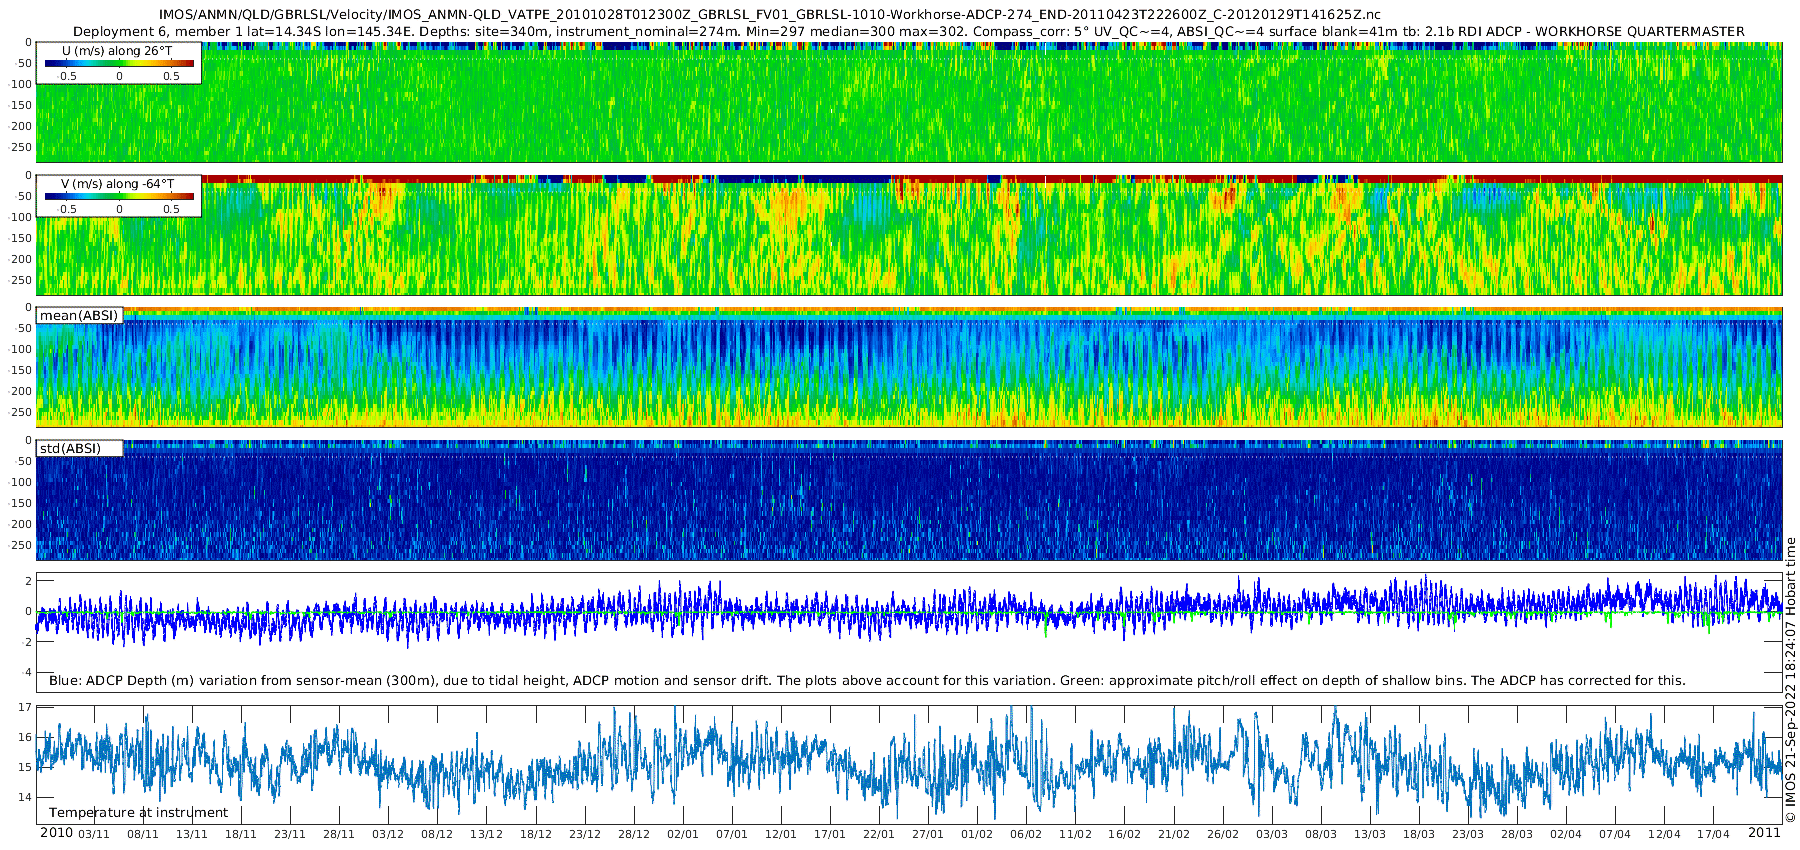Click the 01/02 date tick label

point(977,834)
